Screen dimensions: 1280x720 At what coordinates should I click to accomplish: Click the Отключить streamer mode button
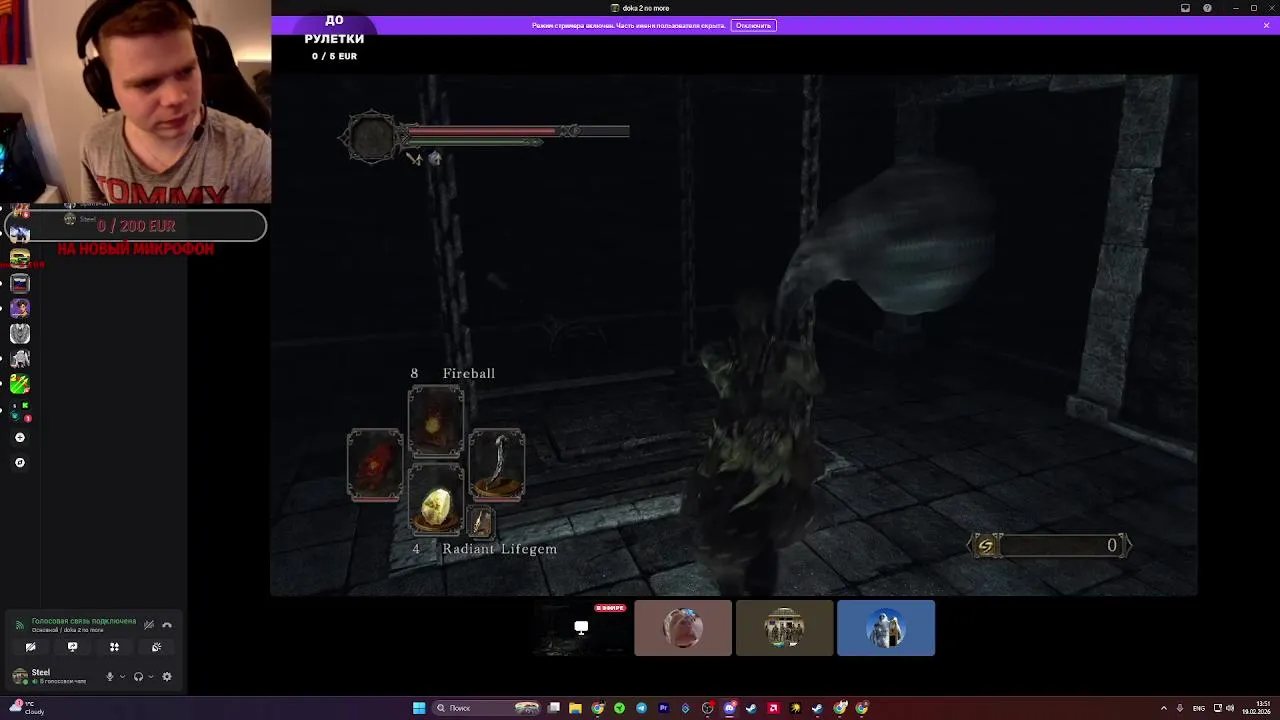click(753, 25)
